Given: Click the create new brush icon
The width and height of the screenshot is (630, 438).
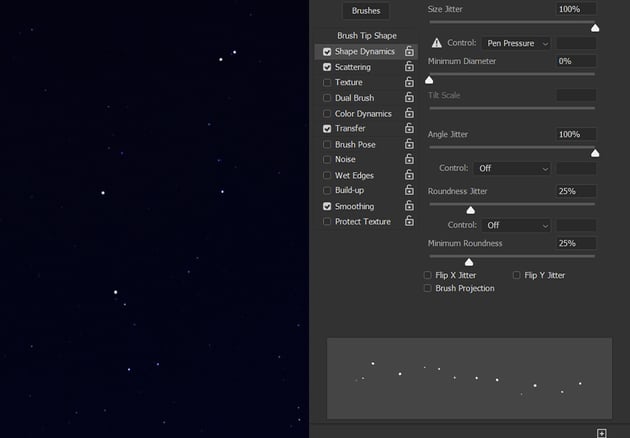Looking at the screenshot, I should [x=601, y=433].
